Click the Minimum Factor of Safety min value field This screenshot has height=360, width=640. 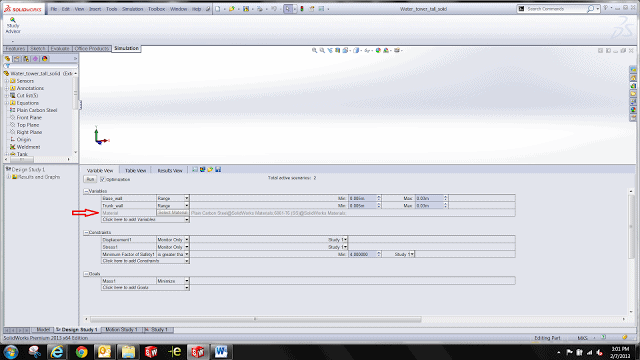point(364,254)
